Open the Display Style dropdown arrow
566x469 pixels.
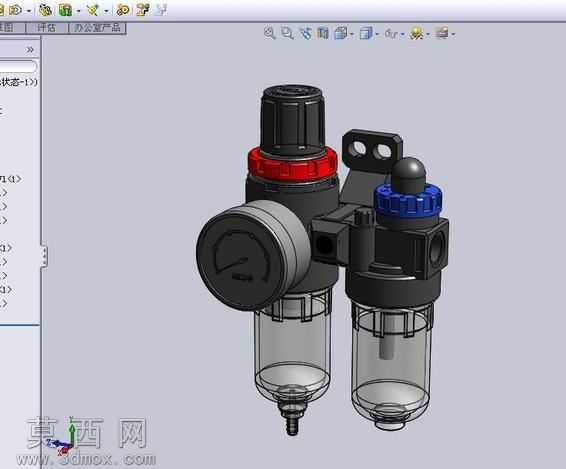tap(378, 34)
